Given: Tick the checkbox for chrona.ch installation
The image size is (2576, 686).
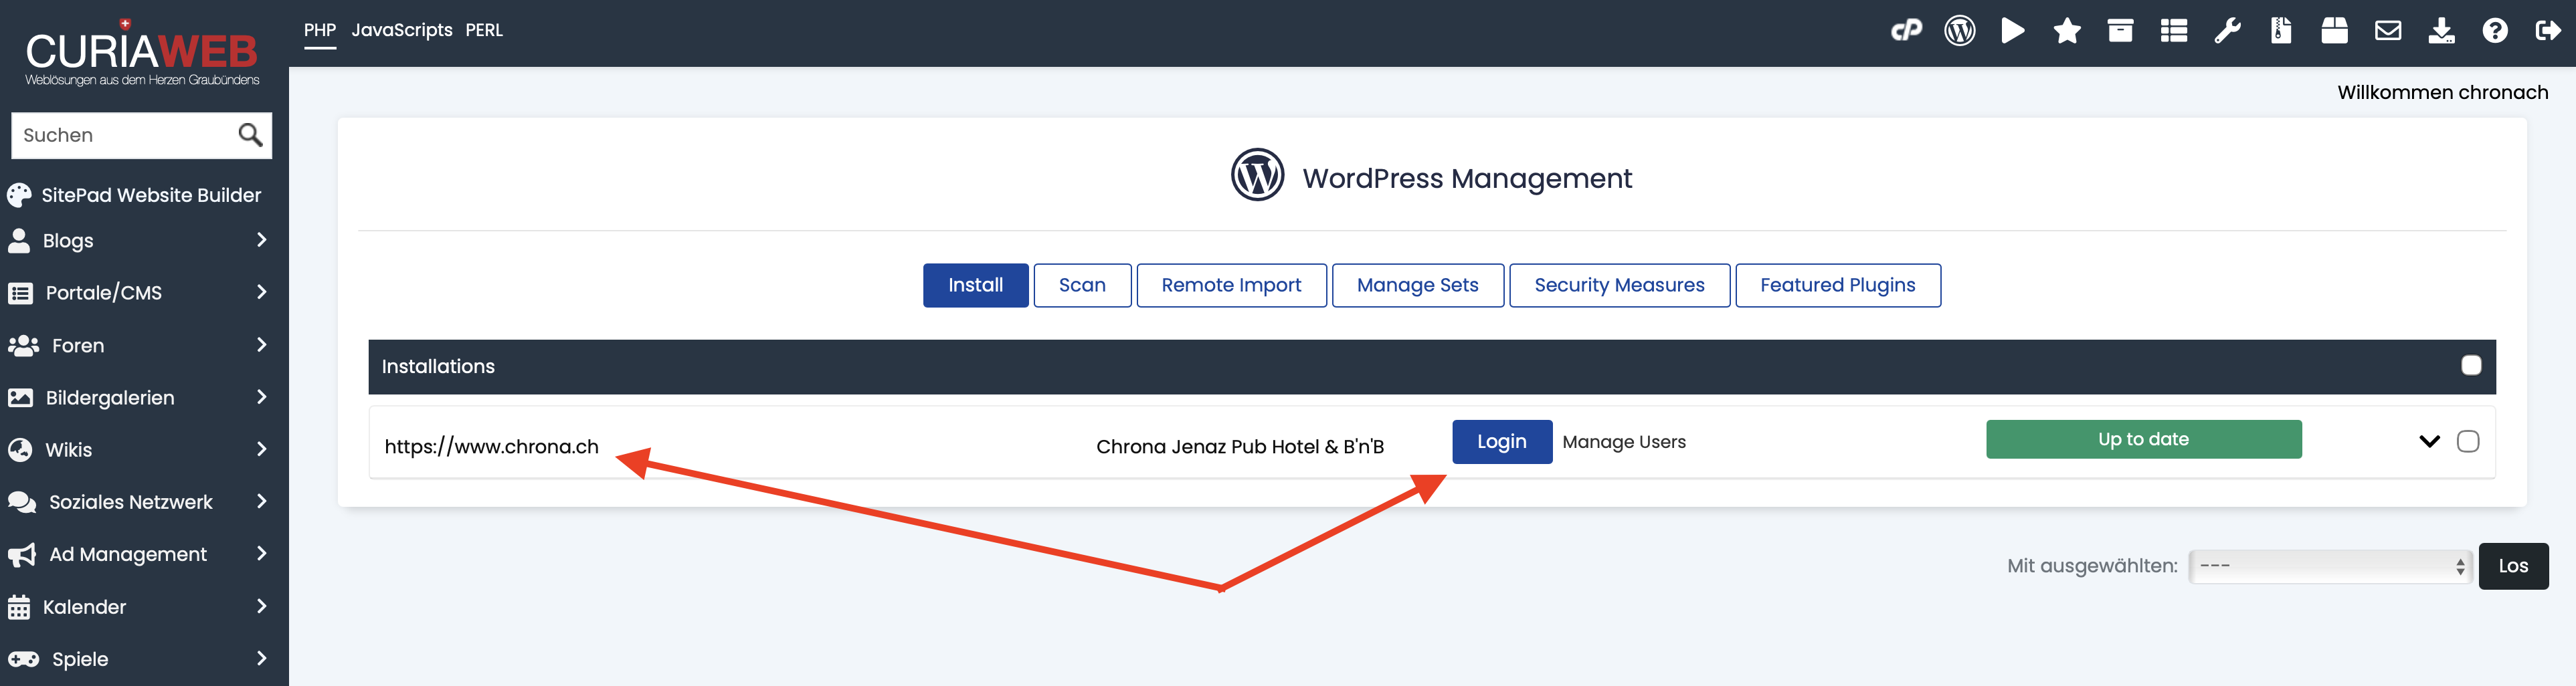Looking at the screenshot, I should click(x=2468, y=442).
